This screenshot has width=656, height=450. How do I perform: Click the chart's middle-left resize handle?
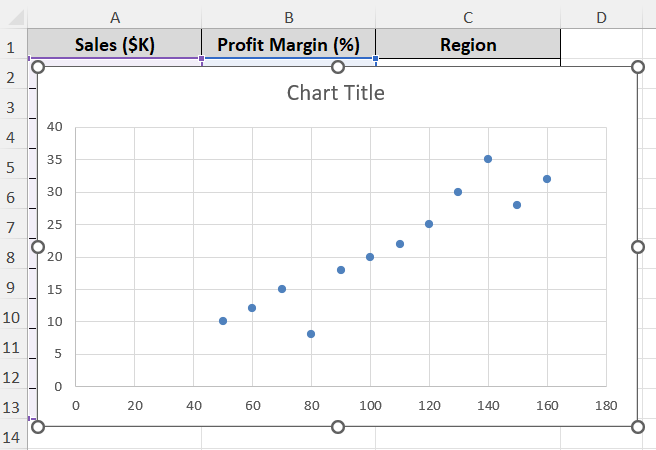click(38, 247)
